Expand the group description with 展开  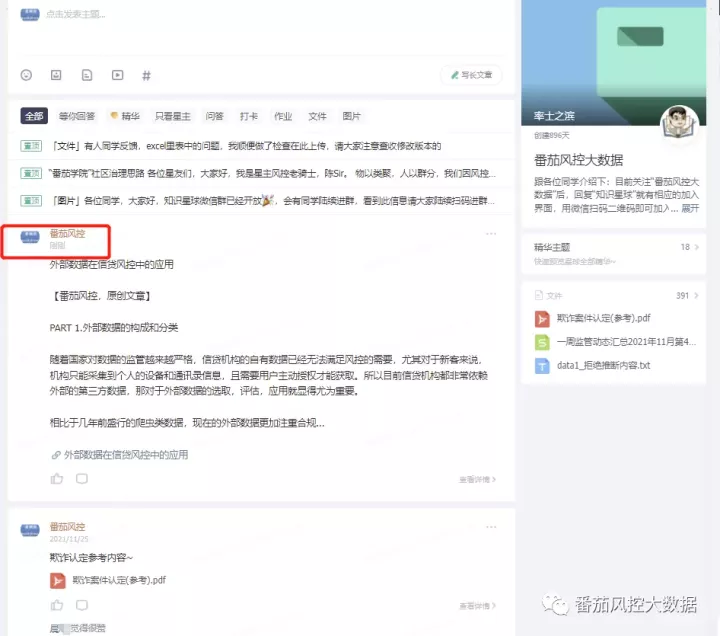690,208
